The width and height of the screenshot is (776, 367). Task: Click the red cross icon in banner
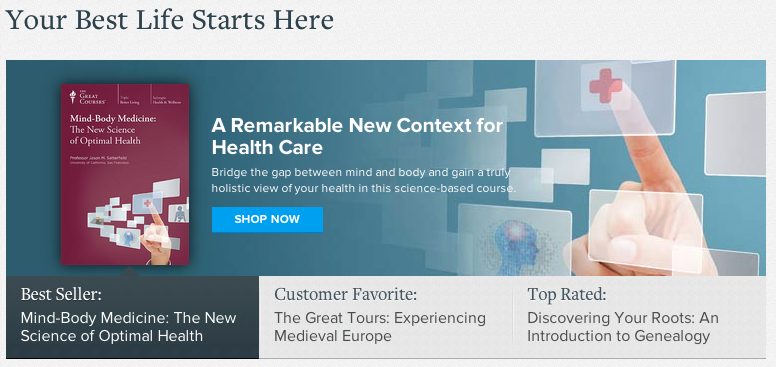(x=605, y=86)
